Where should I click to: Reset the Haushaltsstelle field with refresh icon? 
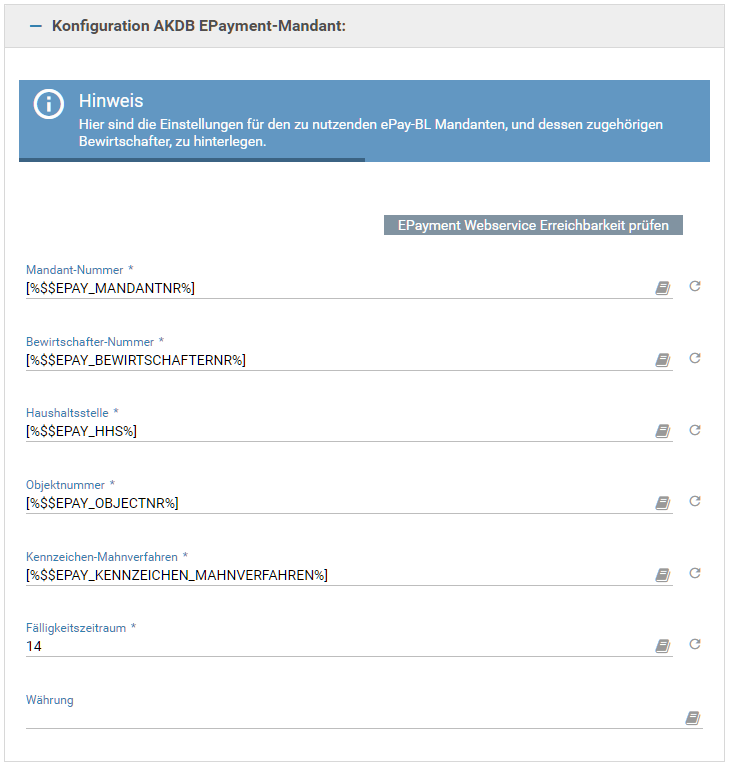695,430
